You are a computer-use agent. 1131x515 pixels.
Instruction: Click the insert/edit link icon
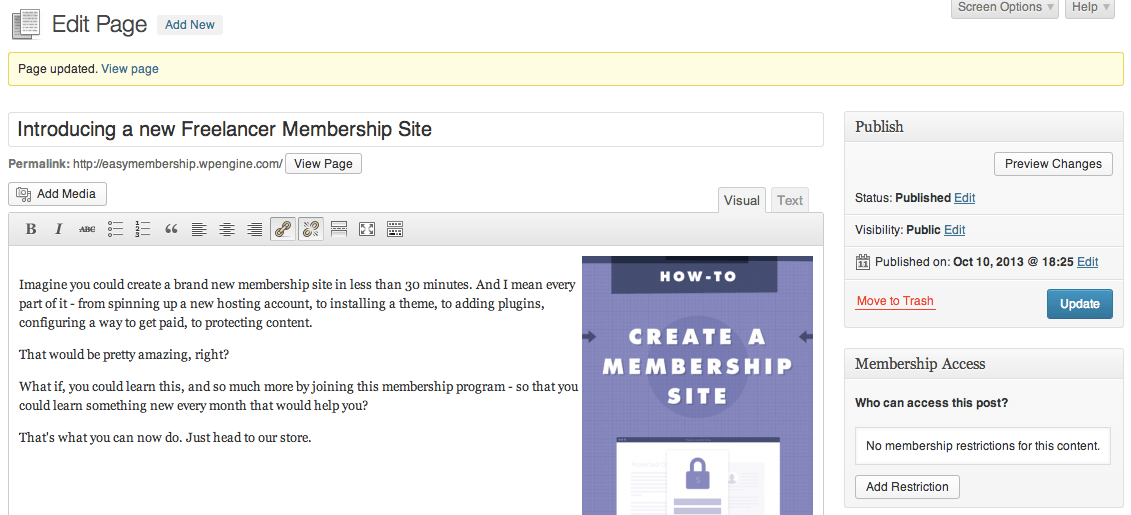pyautogui.click(x=283, y=229)
